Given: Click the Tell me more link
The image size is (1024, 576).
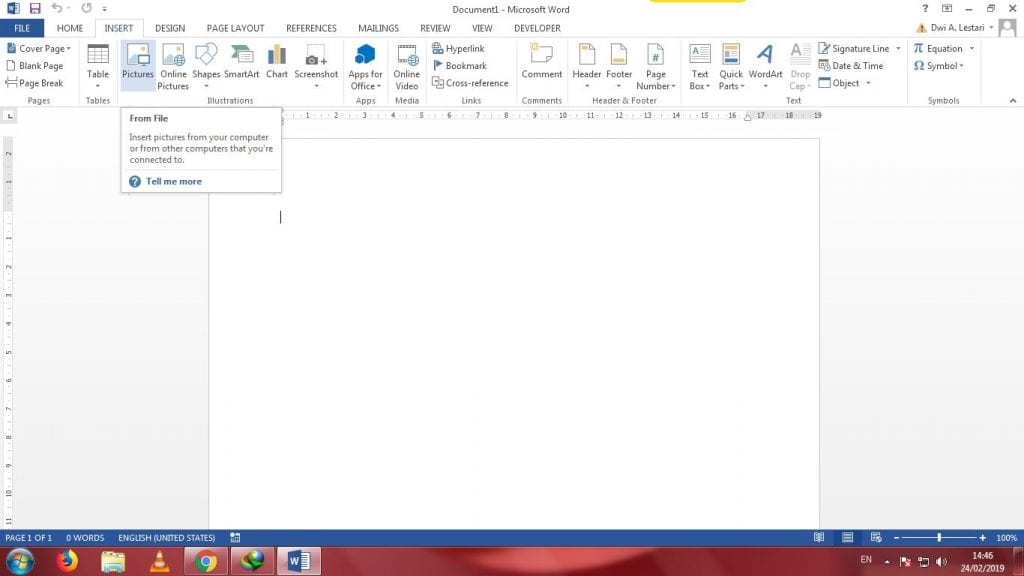Looking at the screenshot, I should (173, 181).
